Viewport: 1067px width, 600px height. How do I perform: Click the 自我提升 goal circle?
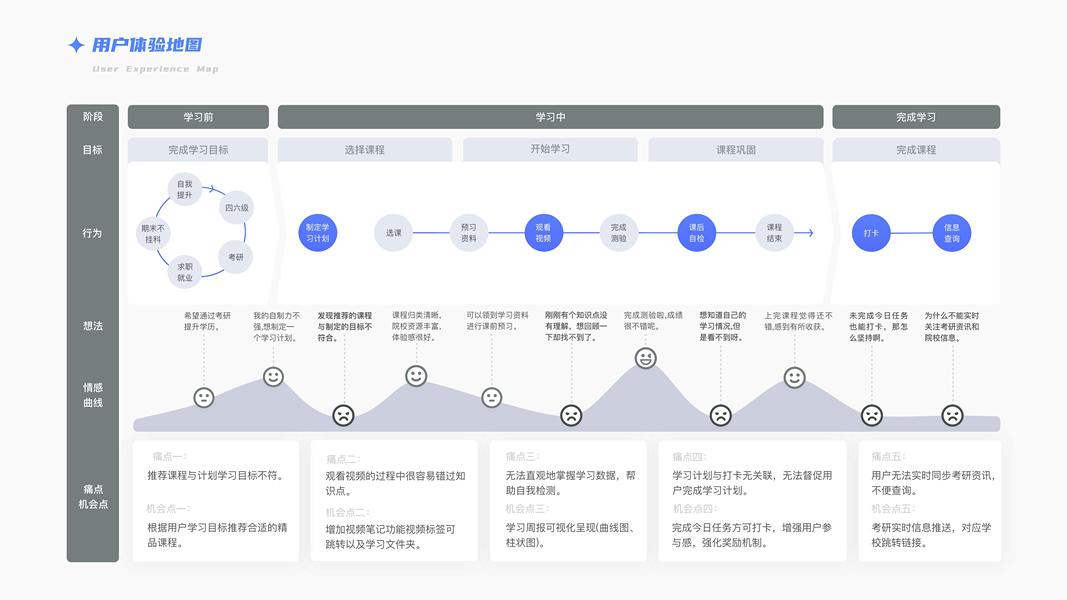coord(185,189)
